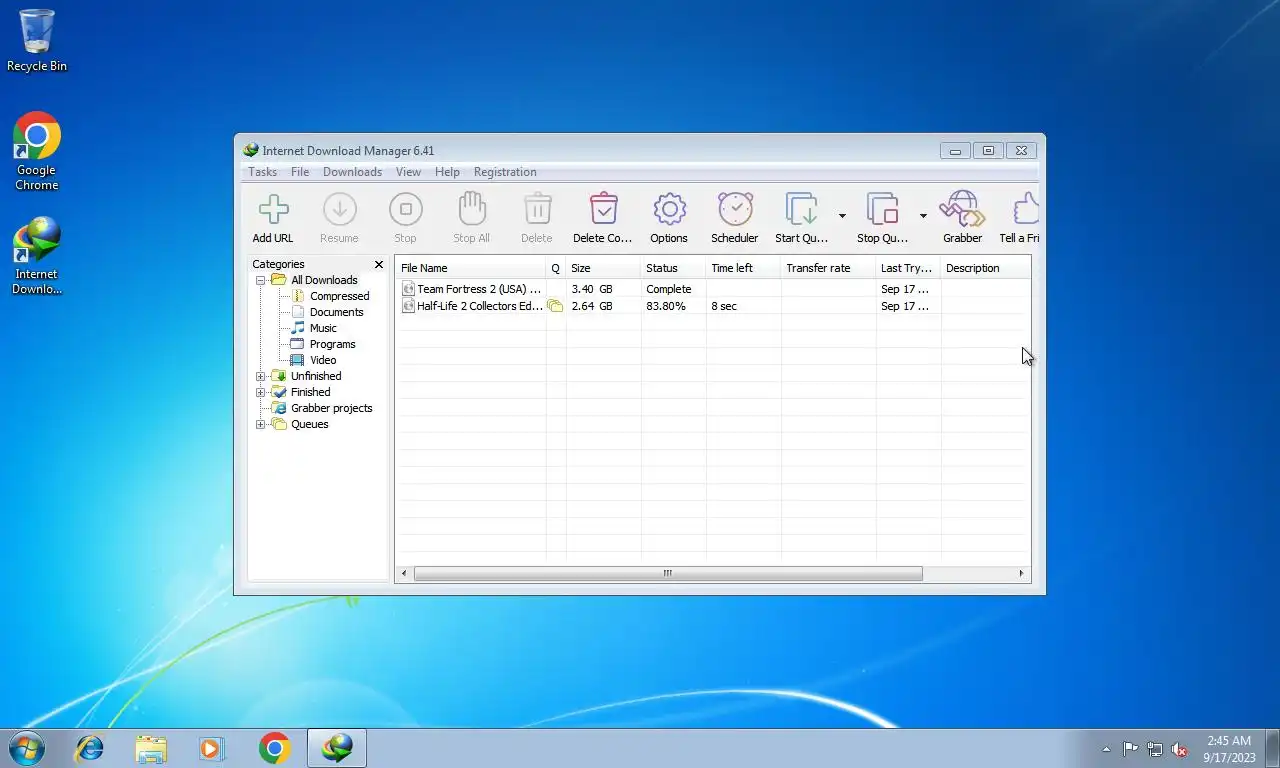Viewport: 1280px width, 768px height.
Task: Select the Music category in the tree
Action: coord(323,328)
